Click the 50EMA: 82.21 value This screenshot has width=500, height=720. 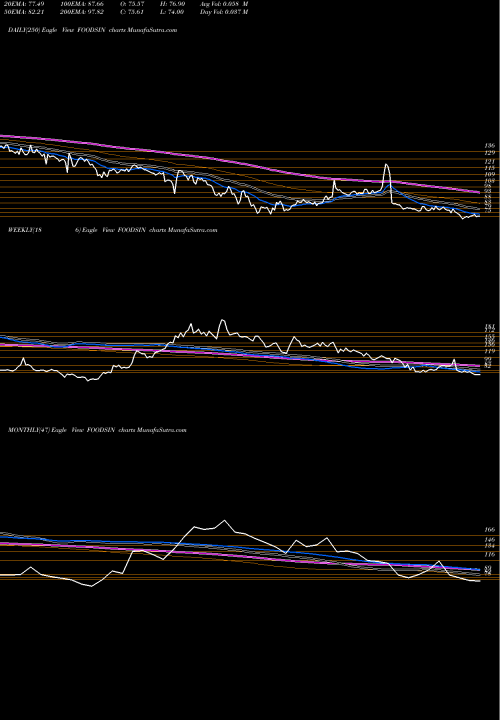coord(24,11)
